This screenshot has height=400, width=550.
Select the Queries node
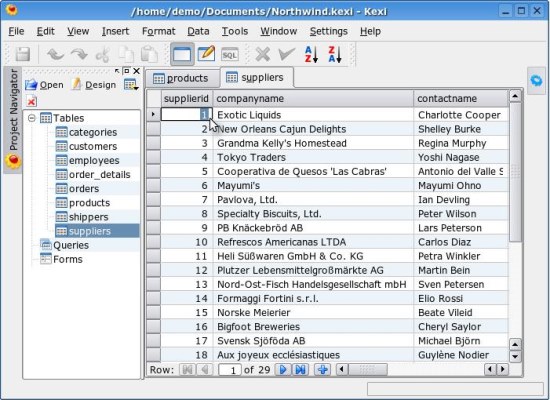click(71, 245)
